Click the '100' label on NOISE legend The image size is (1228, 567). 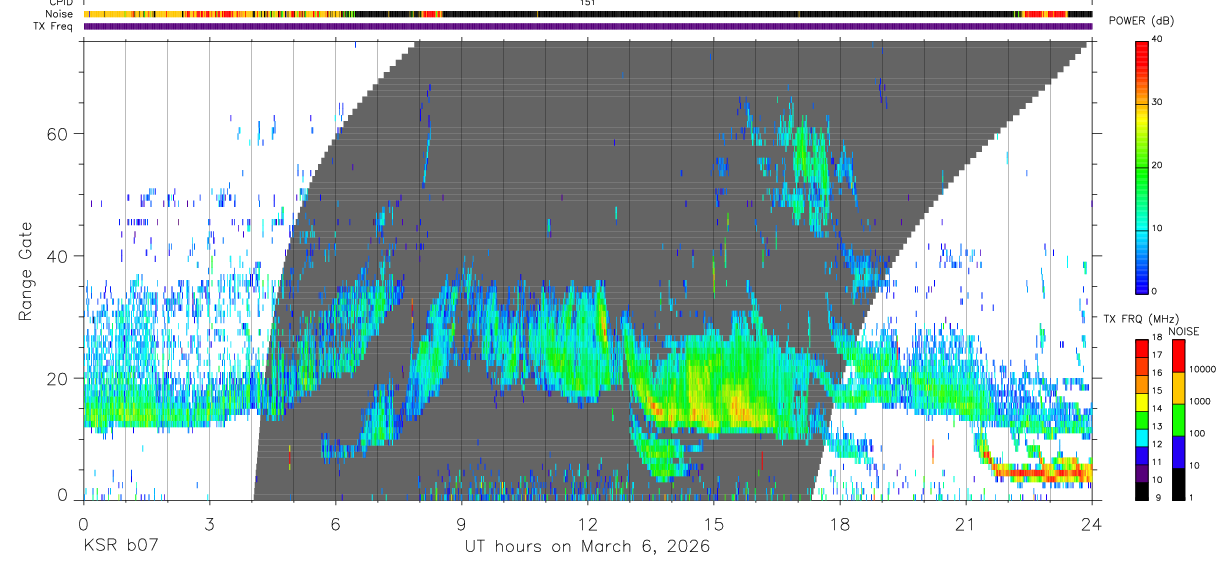(1198, 433)
